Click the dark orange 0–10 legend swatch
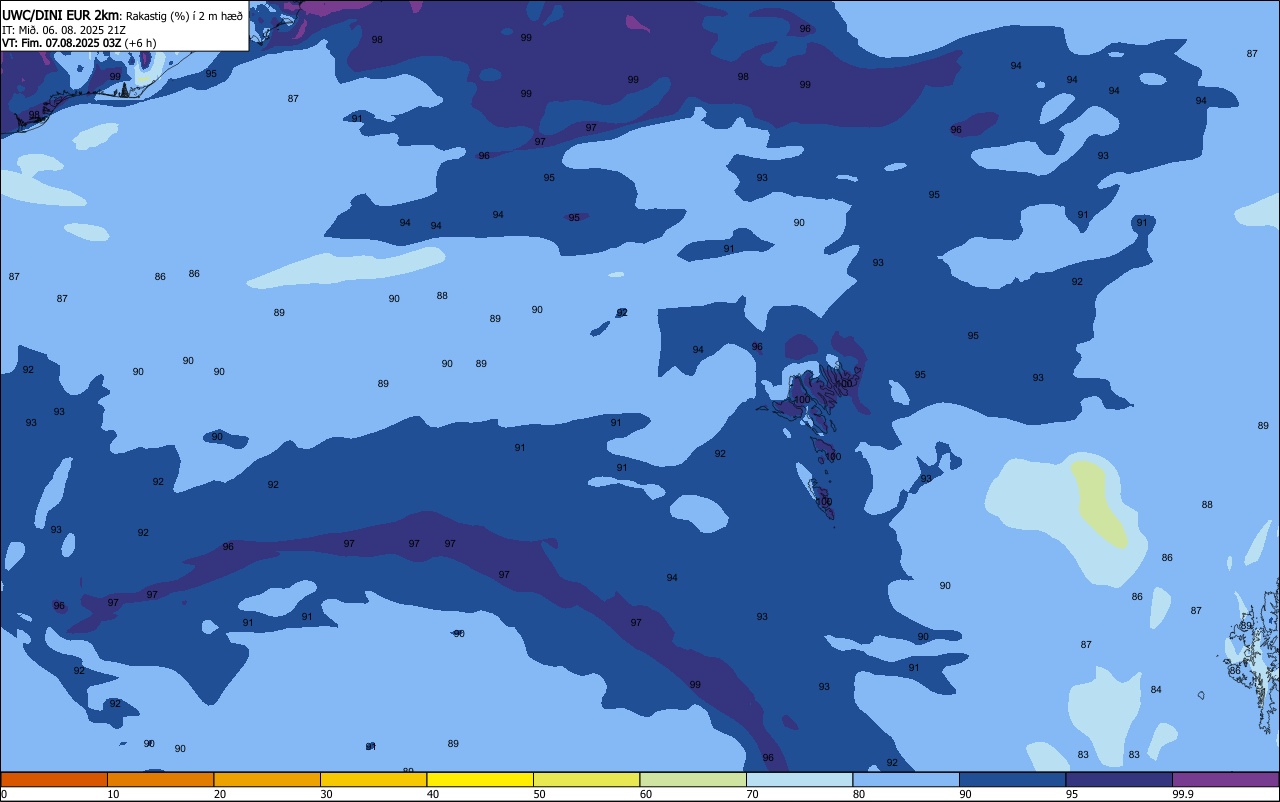 click(x=54, y=779)
